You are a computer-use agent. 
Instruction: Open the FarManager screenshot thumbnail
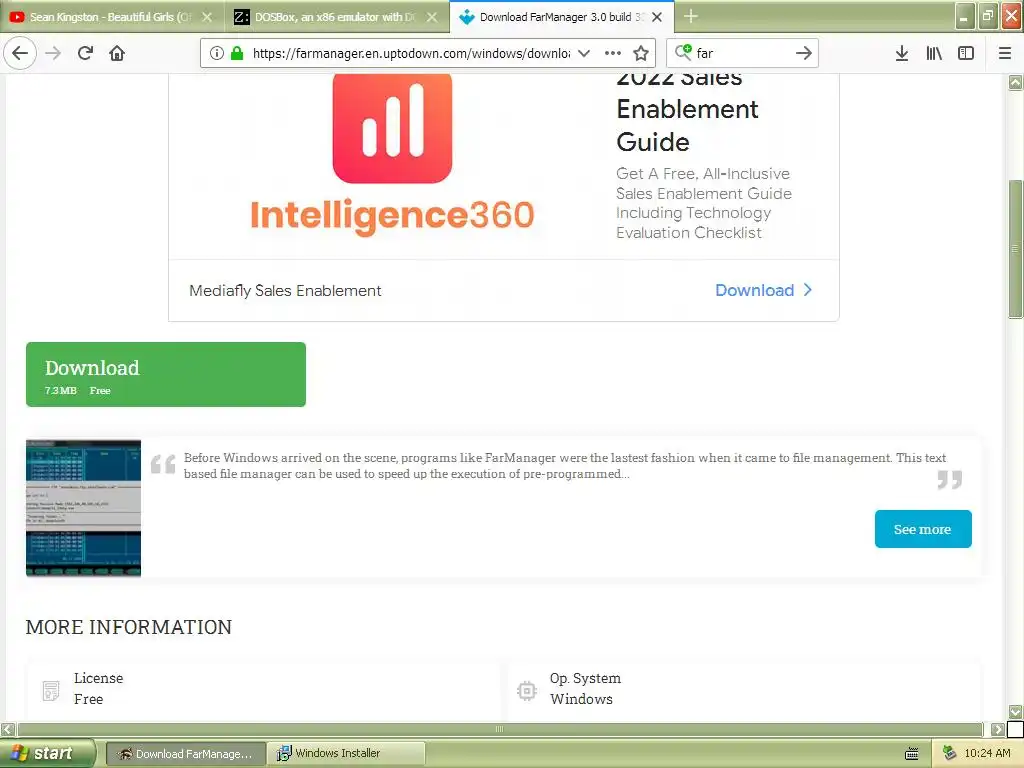point(84,508)
